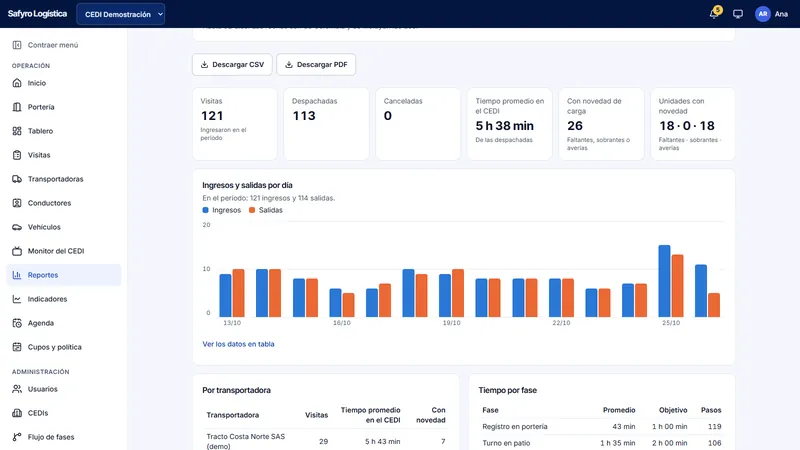Click the Pasos column header

click(x=711, y=410)
